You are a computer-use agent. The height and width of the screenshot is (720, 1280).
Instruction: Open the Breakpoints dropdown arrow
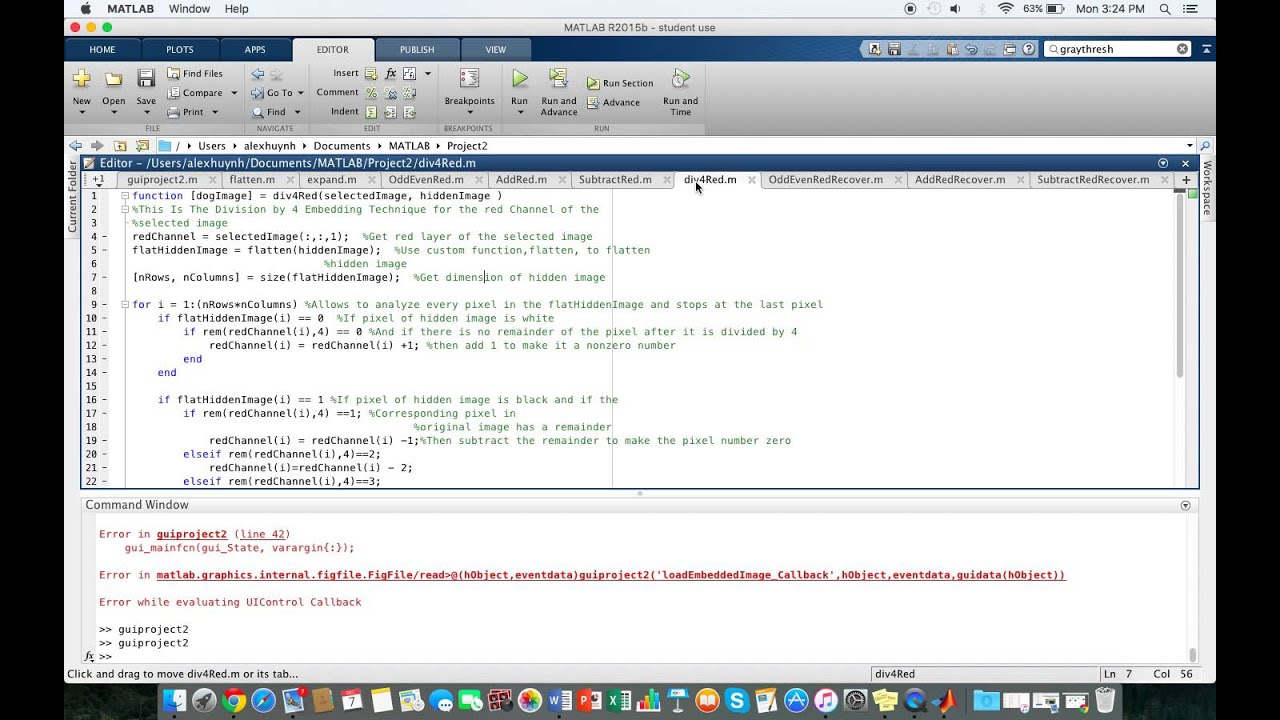tap(469, 112)
